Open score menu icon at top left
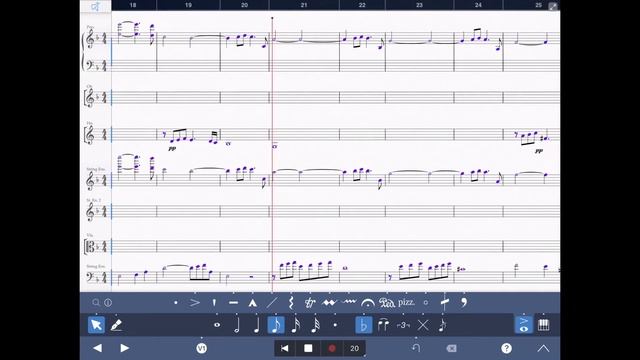The image size is (640, 360). pos(96,6)
